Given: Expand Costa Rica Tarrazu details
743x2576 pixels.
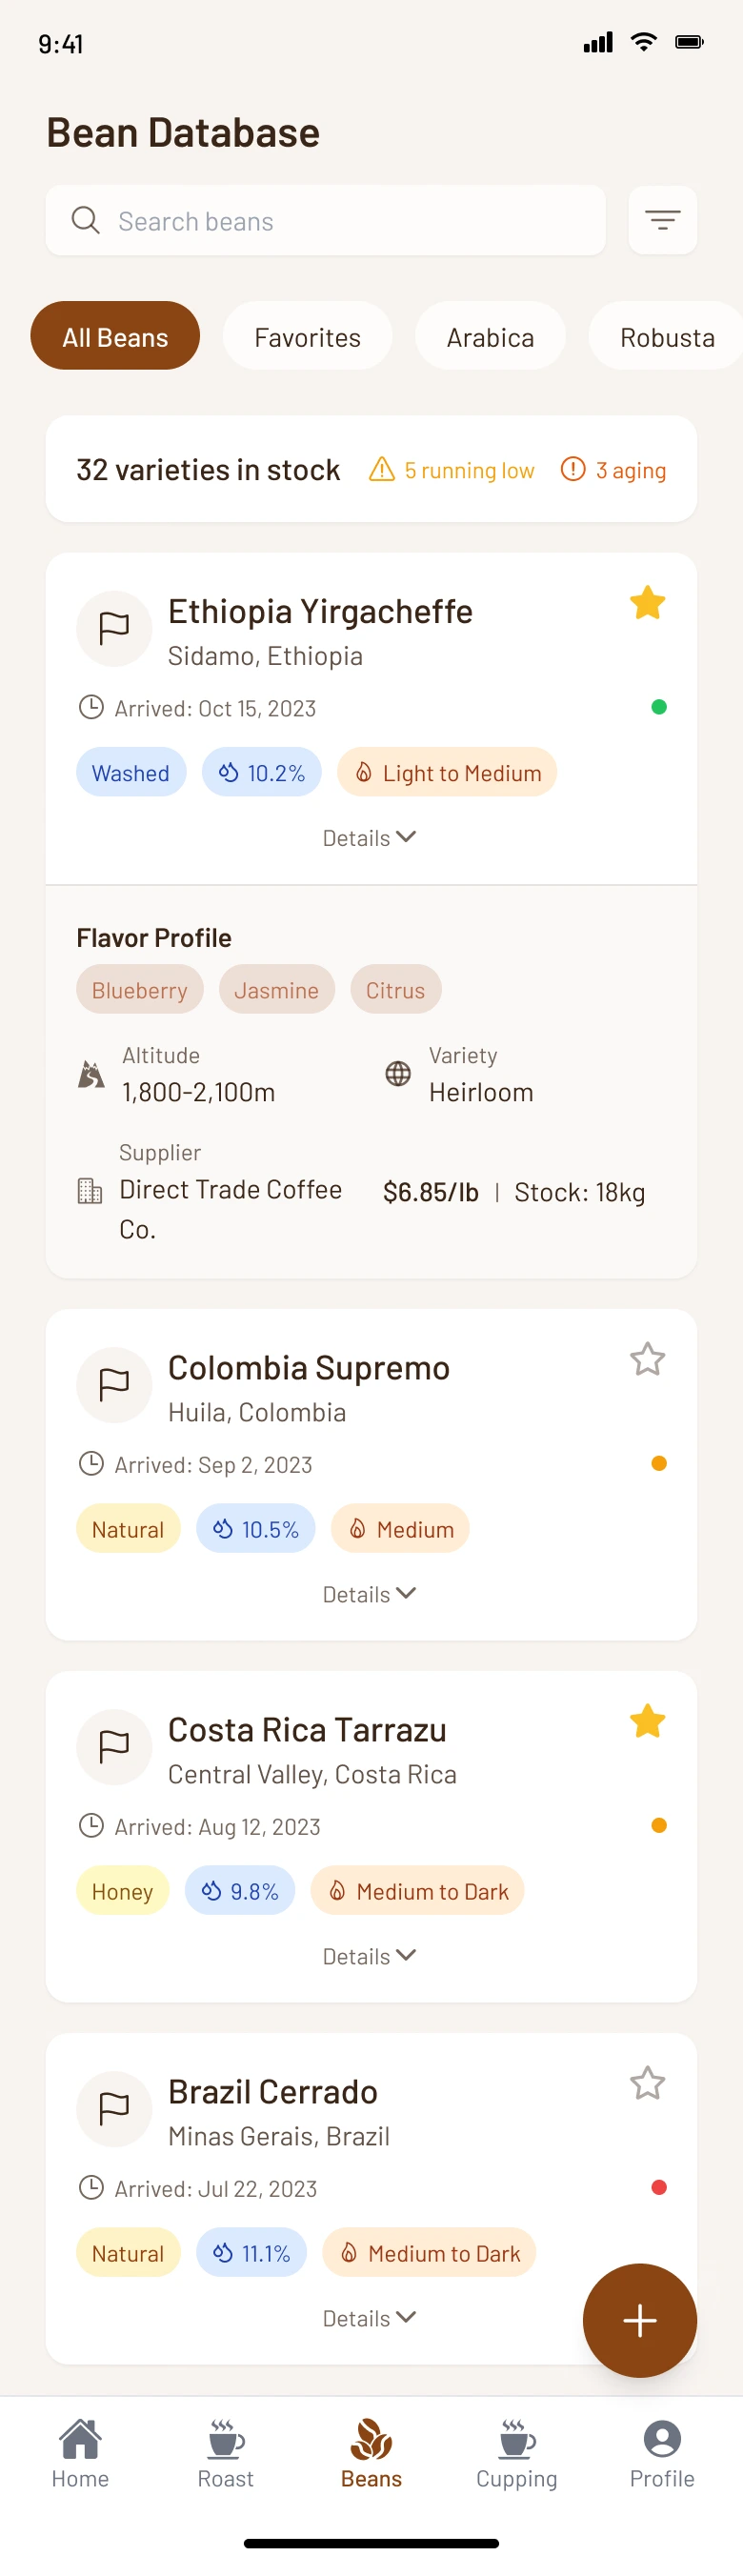Looking at the screenshot, I should pos(369,1956).
